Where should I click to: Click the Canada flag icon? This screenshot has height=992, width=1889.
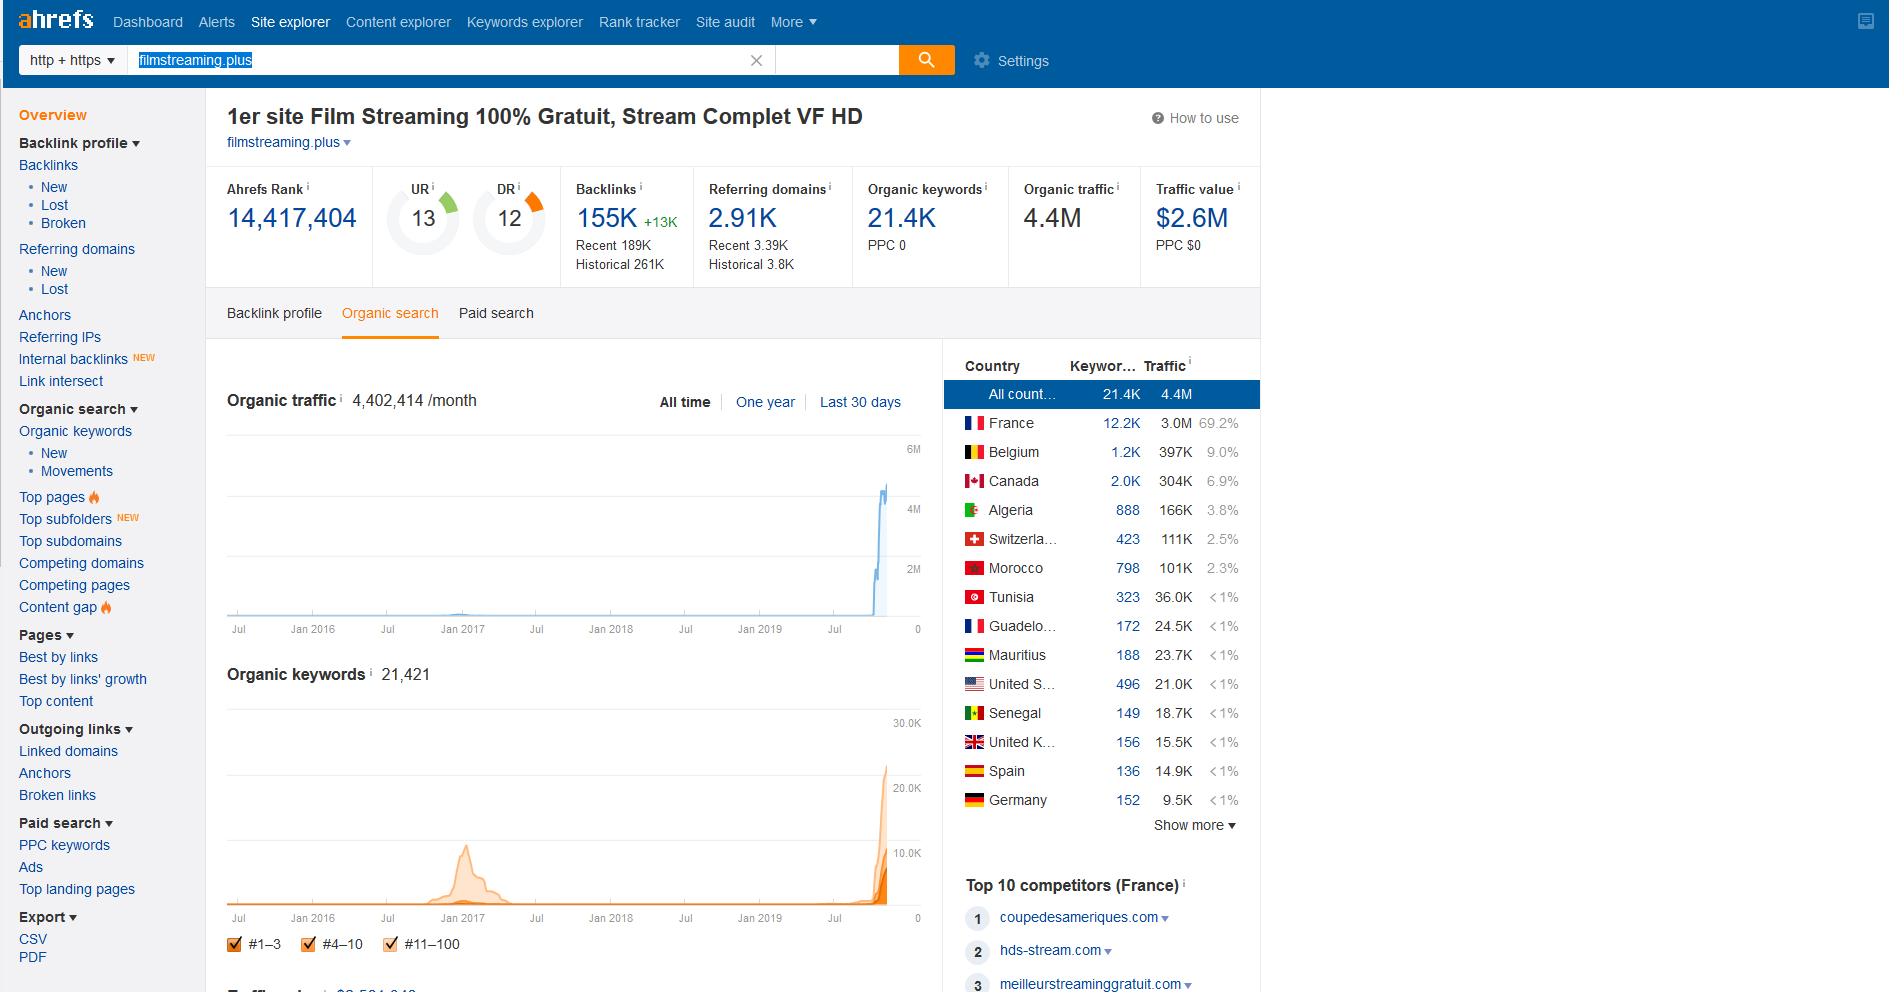[x=974, y=481]
